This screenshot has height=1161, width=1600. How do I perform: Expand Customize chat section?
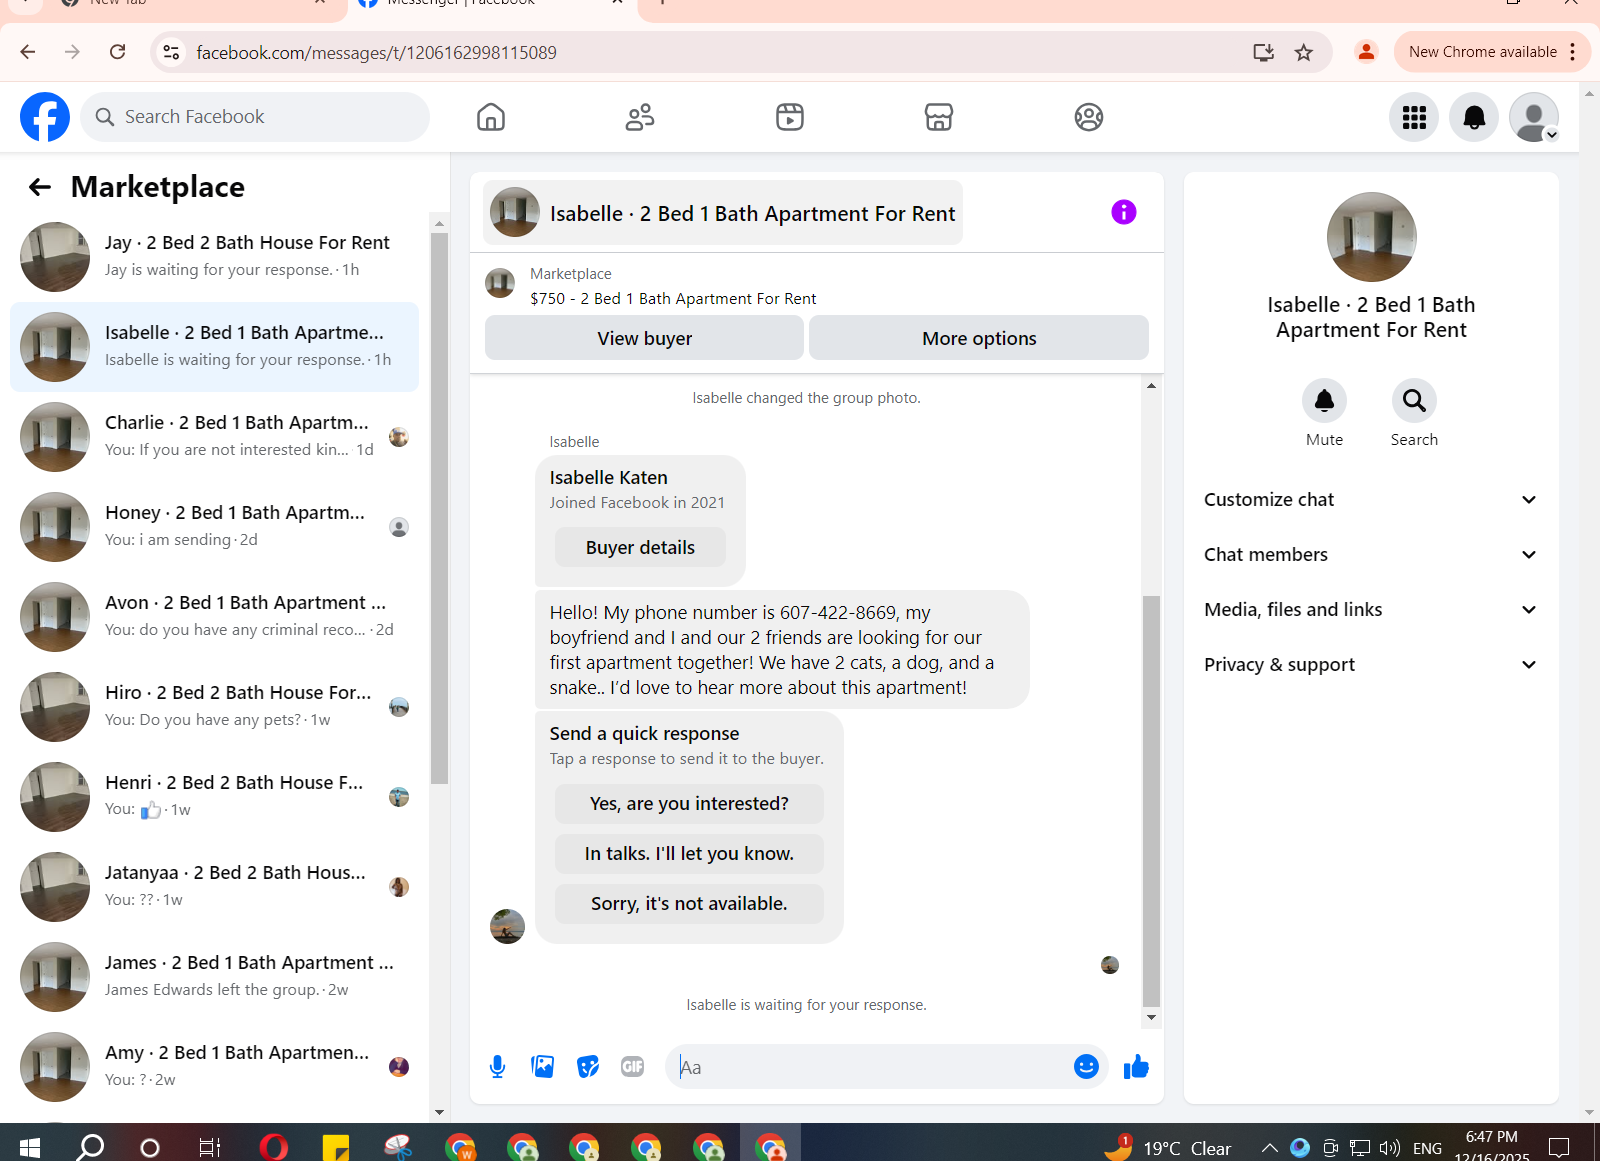pyautogui.click(x=1370, y=500)
